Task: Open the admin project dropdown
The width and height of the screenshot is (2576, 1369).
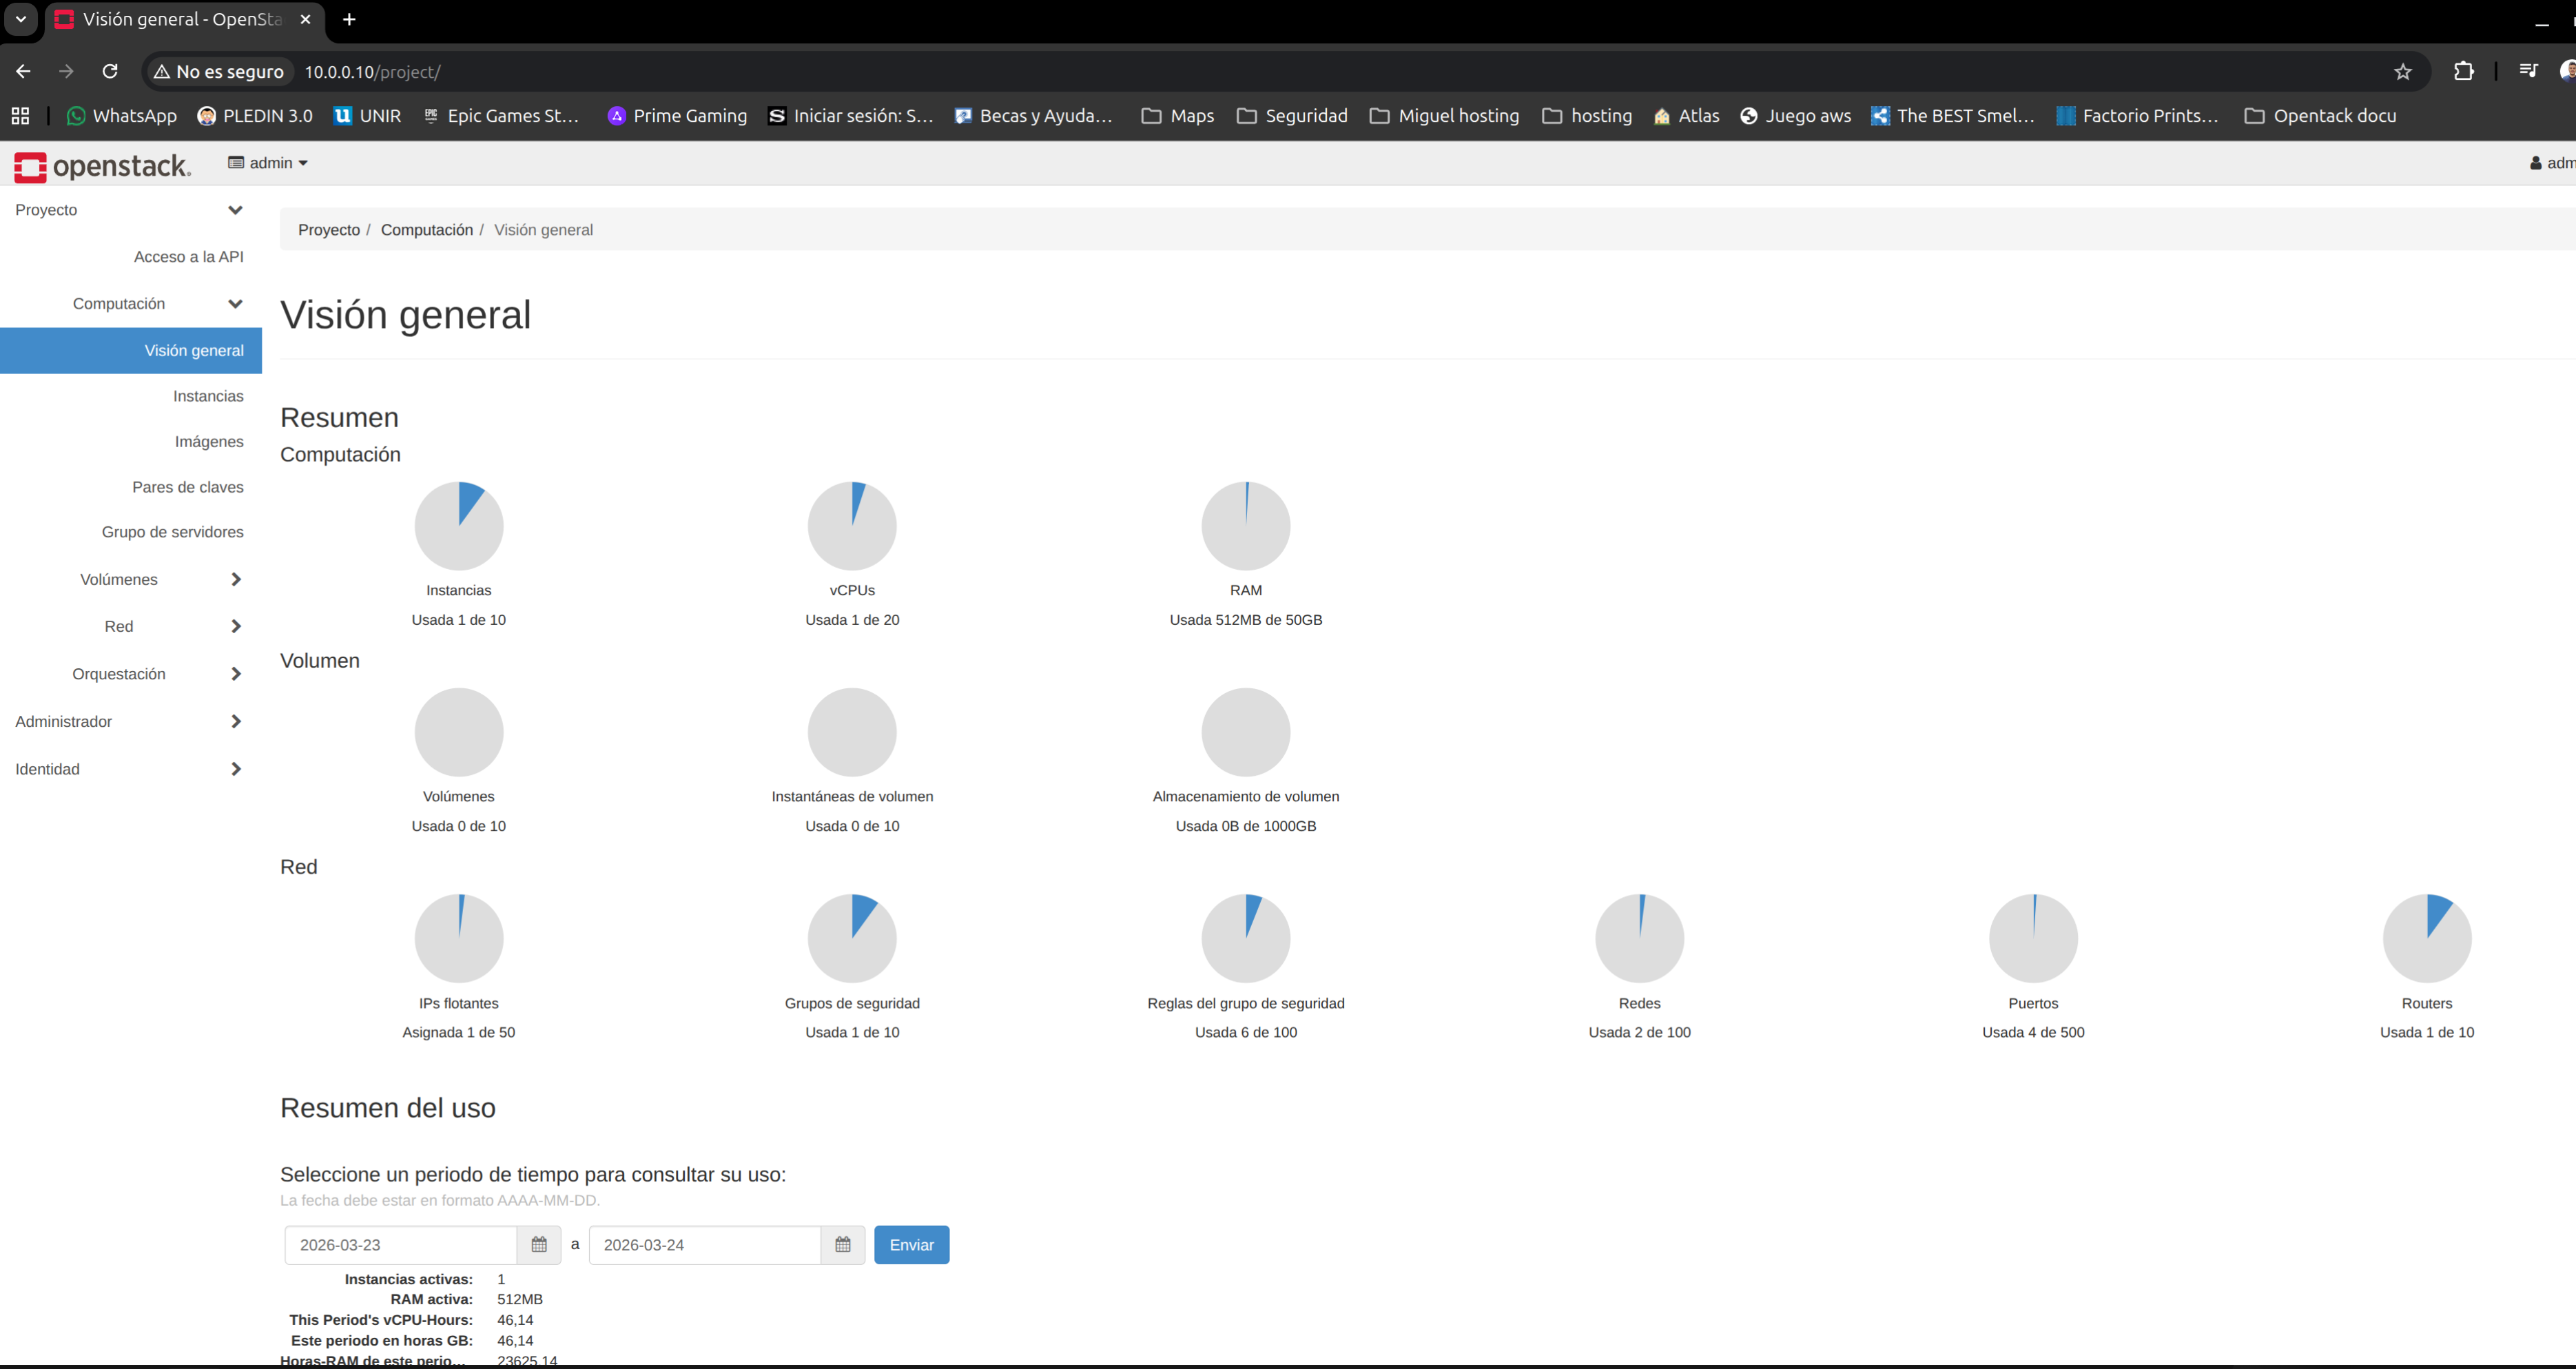Action: click(x=268, y=163)
